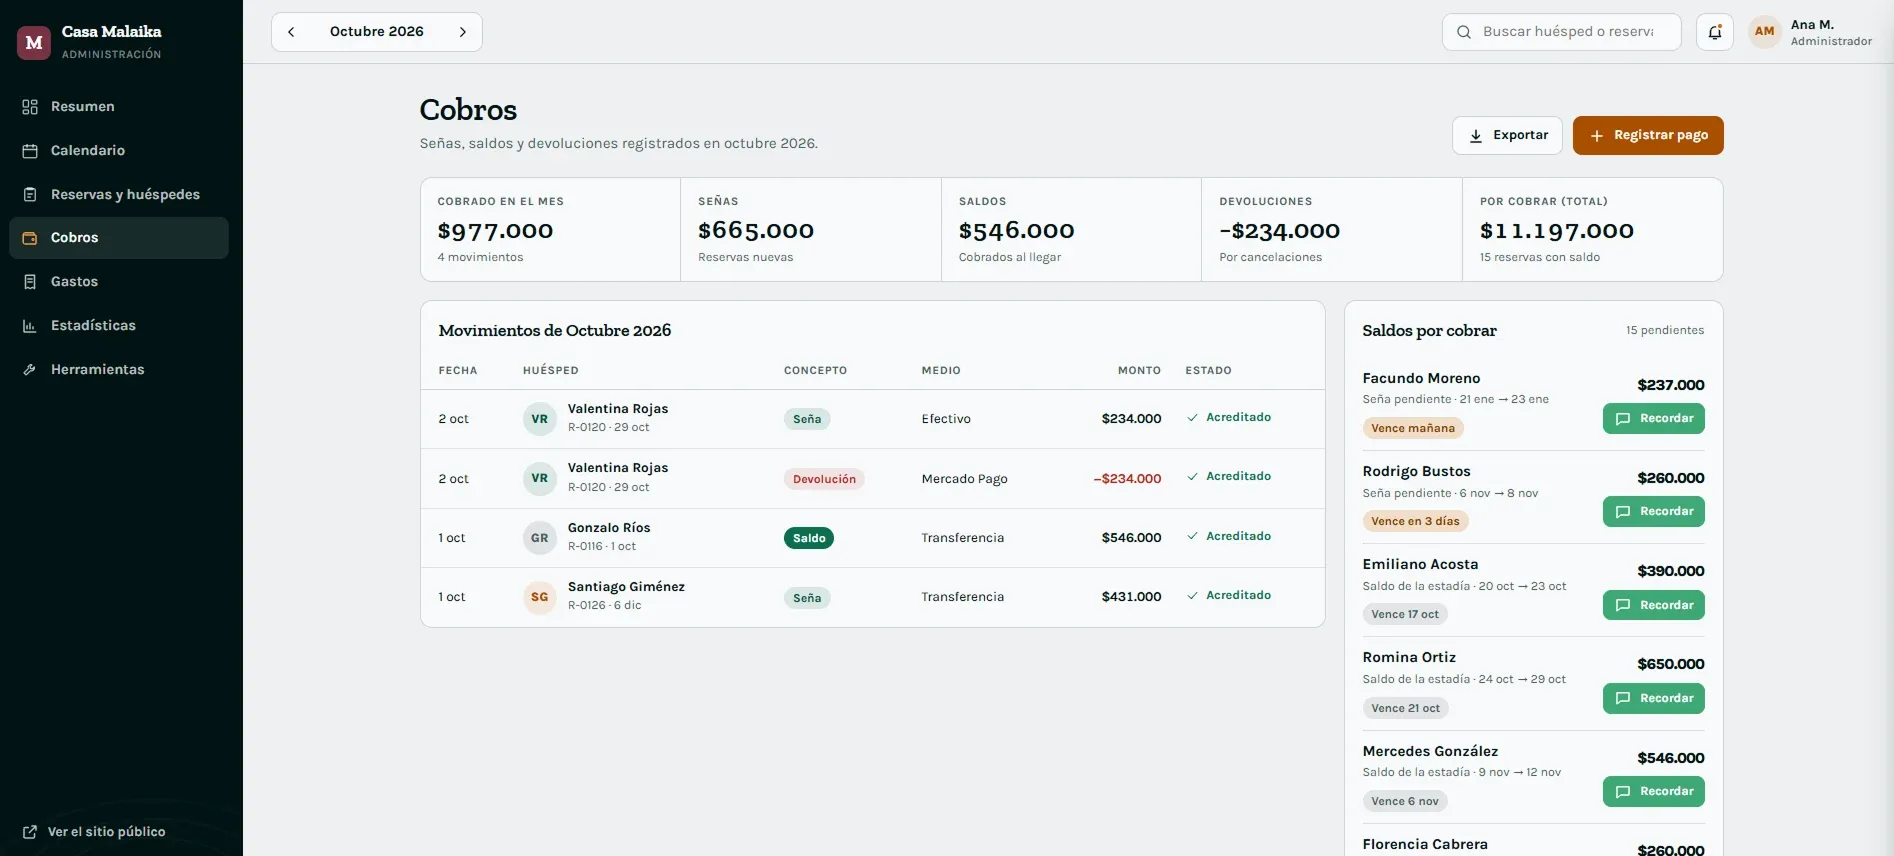Click the VR avatar on the Seña row
This screenshot has width=1894, height=856.
[540, 419]
